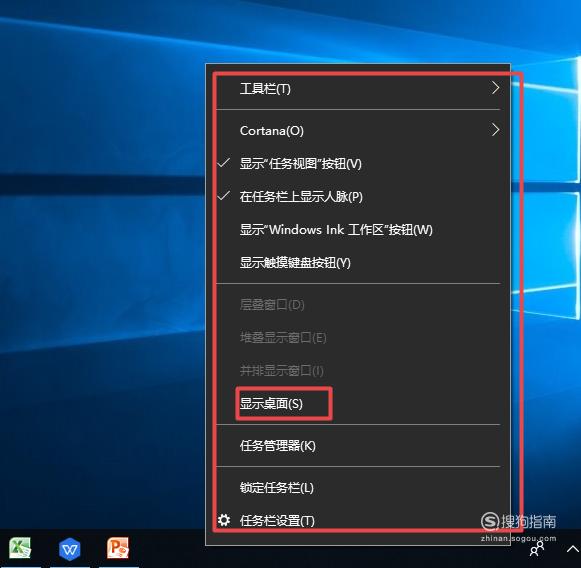Expand the 工具栏(T) submenu arrow
Screen dimensions: 581x568
495,88
